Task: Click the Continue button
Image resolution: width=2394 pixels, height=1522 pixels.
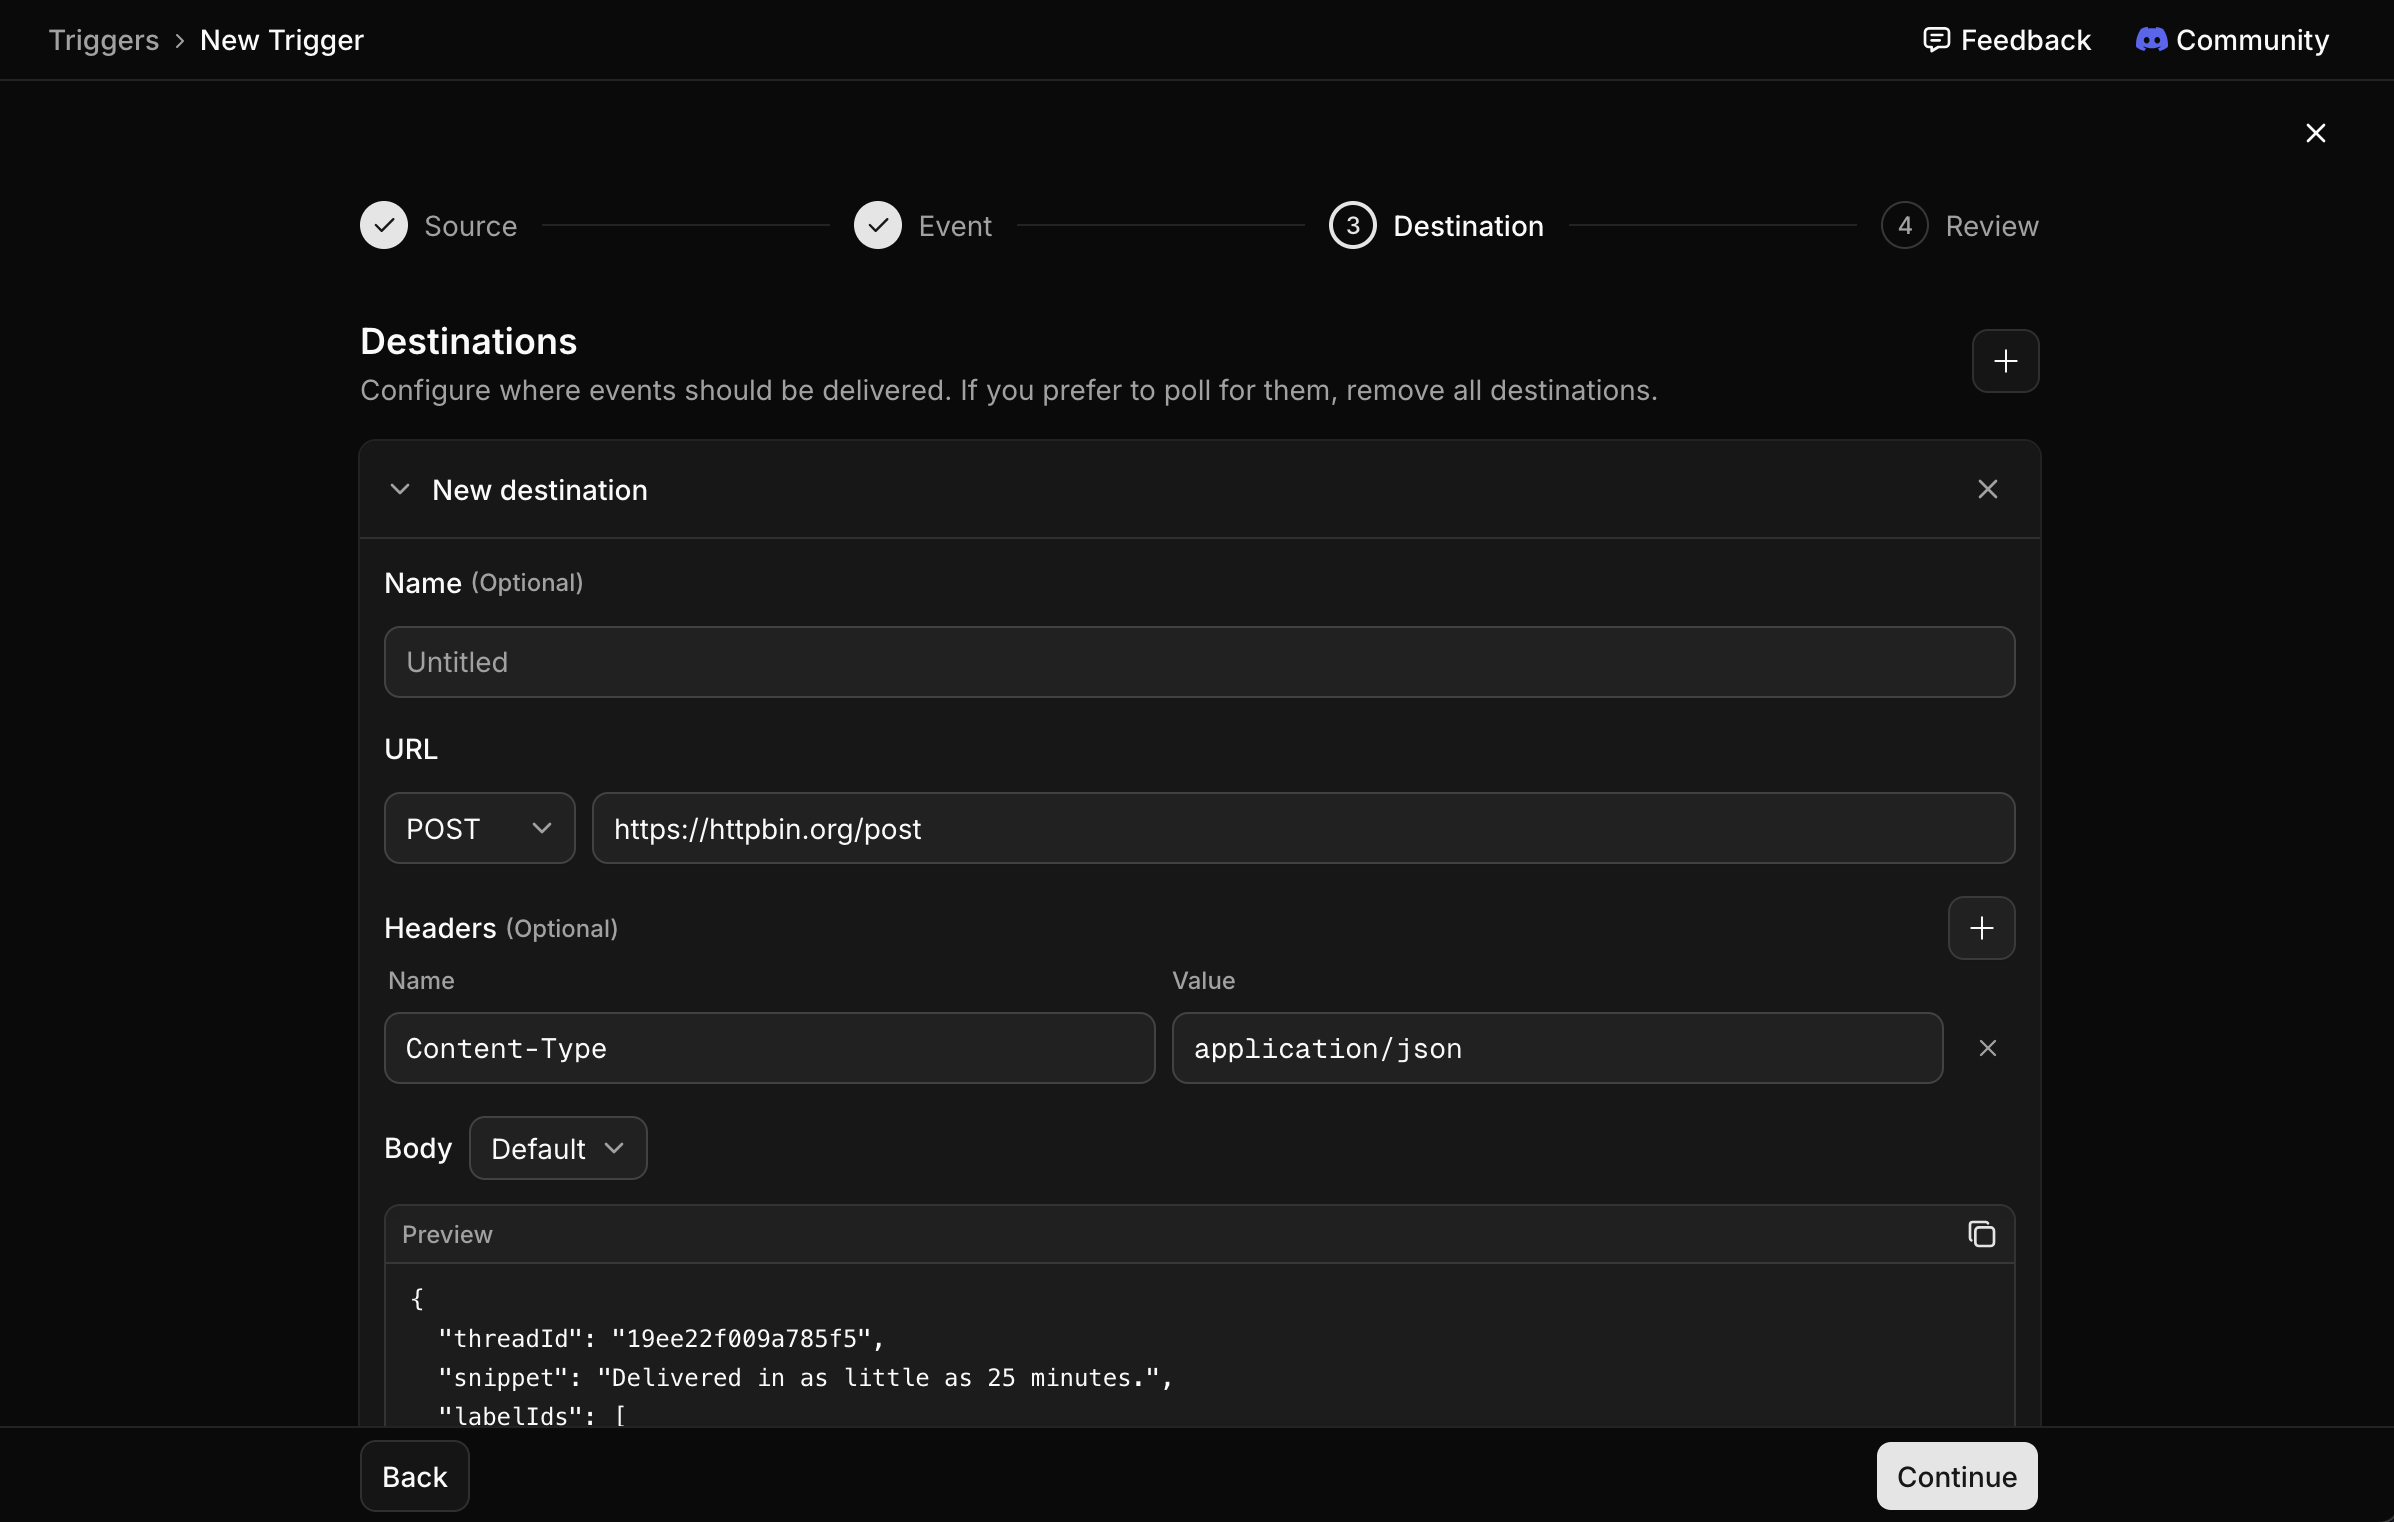Action: coord(1957,1476)
